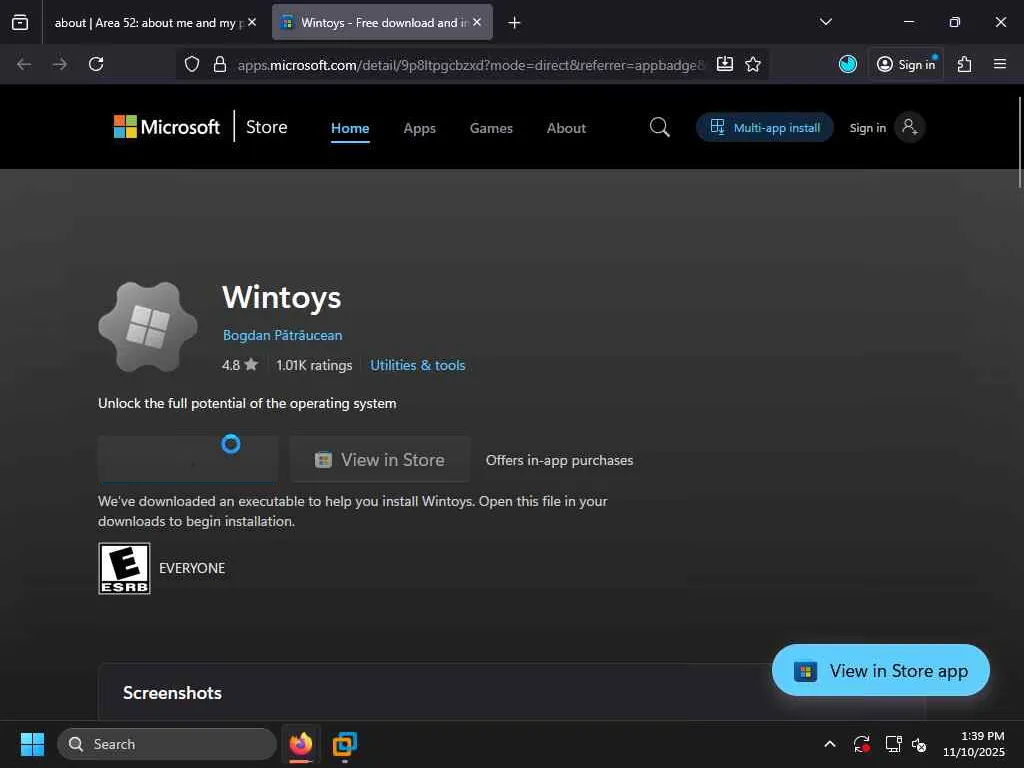This screenshot has height=768, width=1024.
Task: View the 1.01K ratings
Action: coord(314,365)
